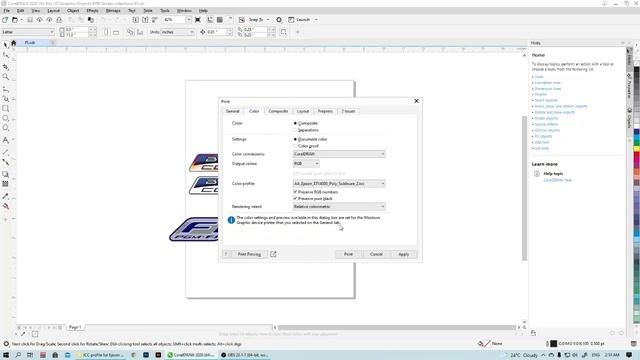Open Options gear icon in toolbar
Image resolution: width=640 pixels, height=360 pixels.
click(279, 20)
